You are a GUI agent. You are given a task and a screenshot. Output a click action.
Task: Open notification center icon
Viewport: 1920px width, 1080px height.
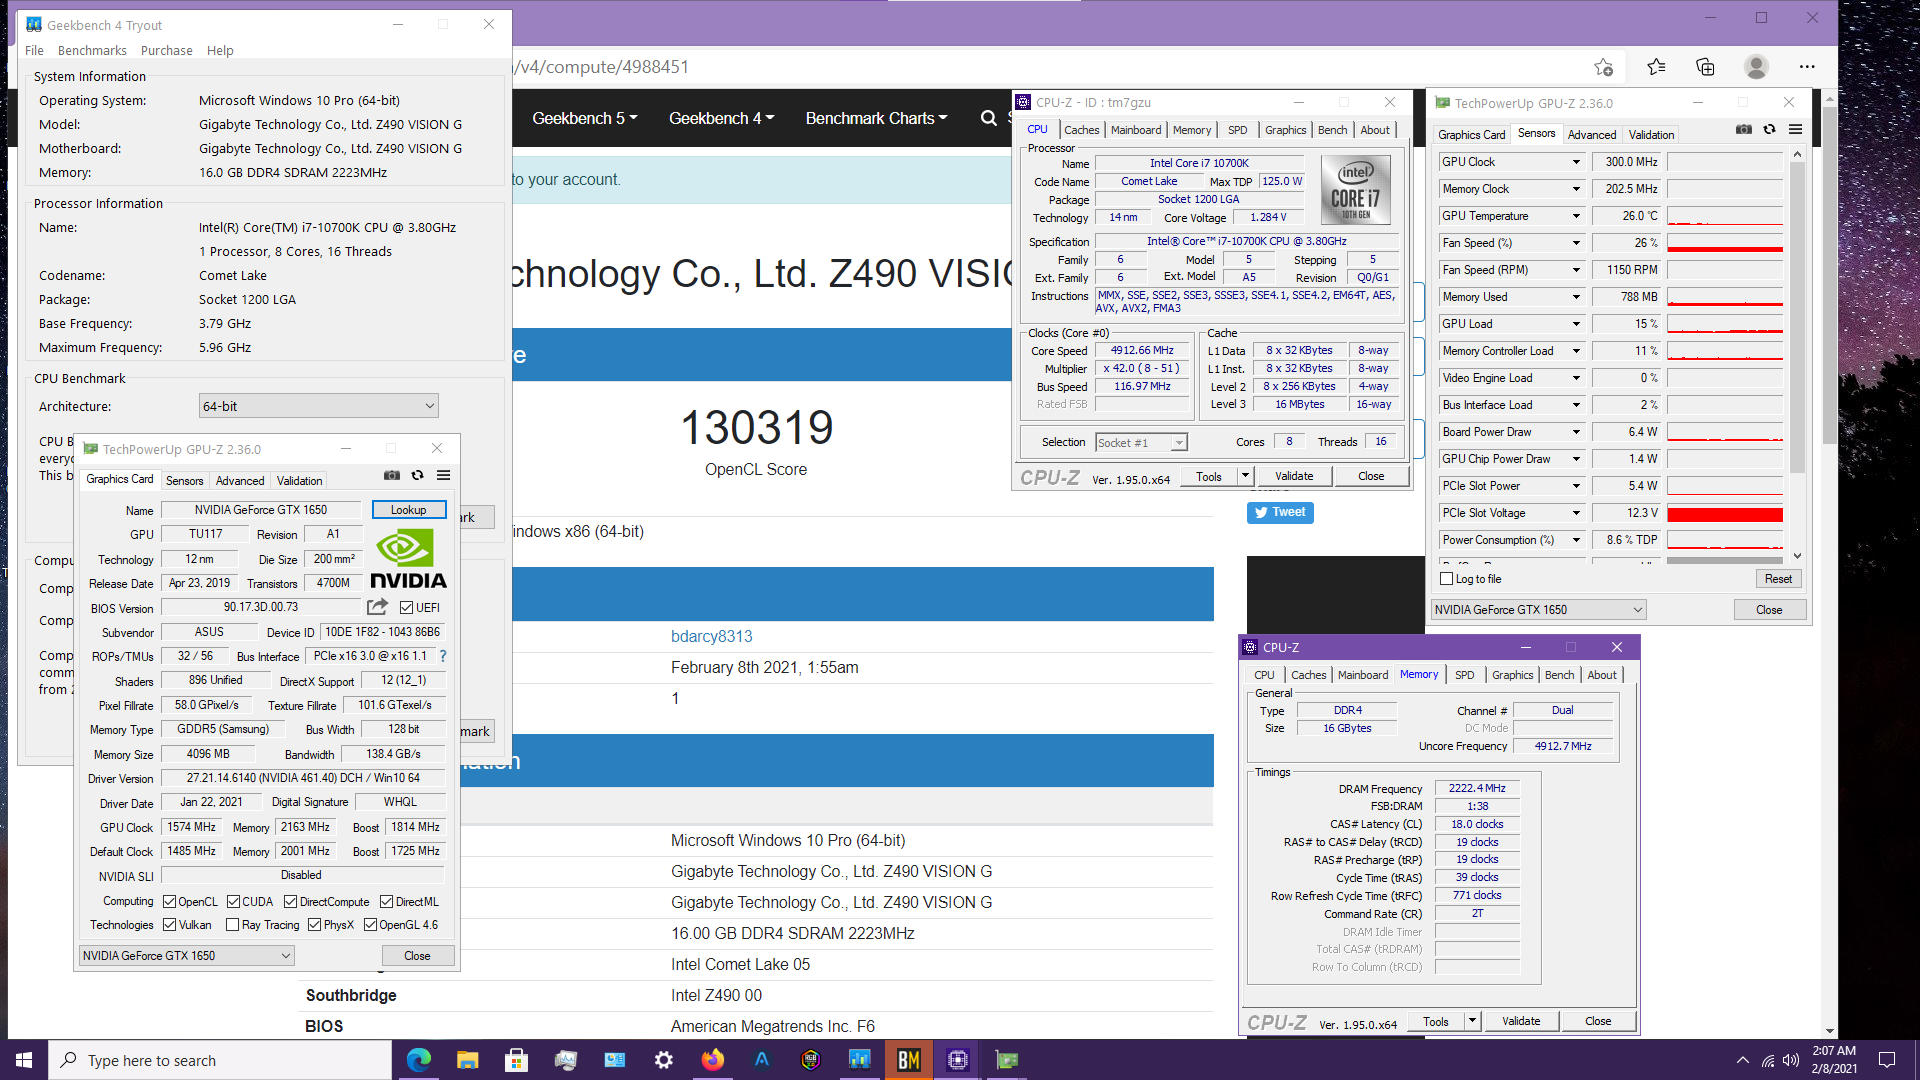tap(1887, 1060)
